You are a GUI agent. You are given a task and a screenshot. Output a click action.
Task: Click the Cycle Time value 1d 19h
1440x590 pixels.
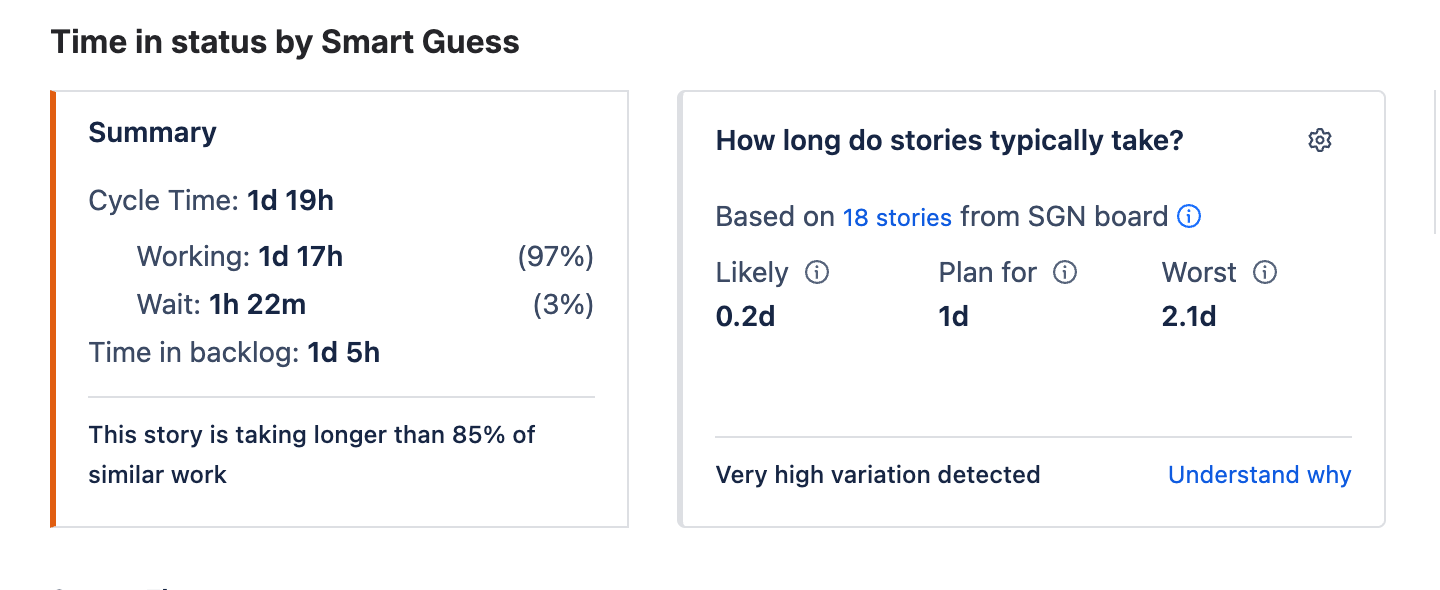click(290, 201)
